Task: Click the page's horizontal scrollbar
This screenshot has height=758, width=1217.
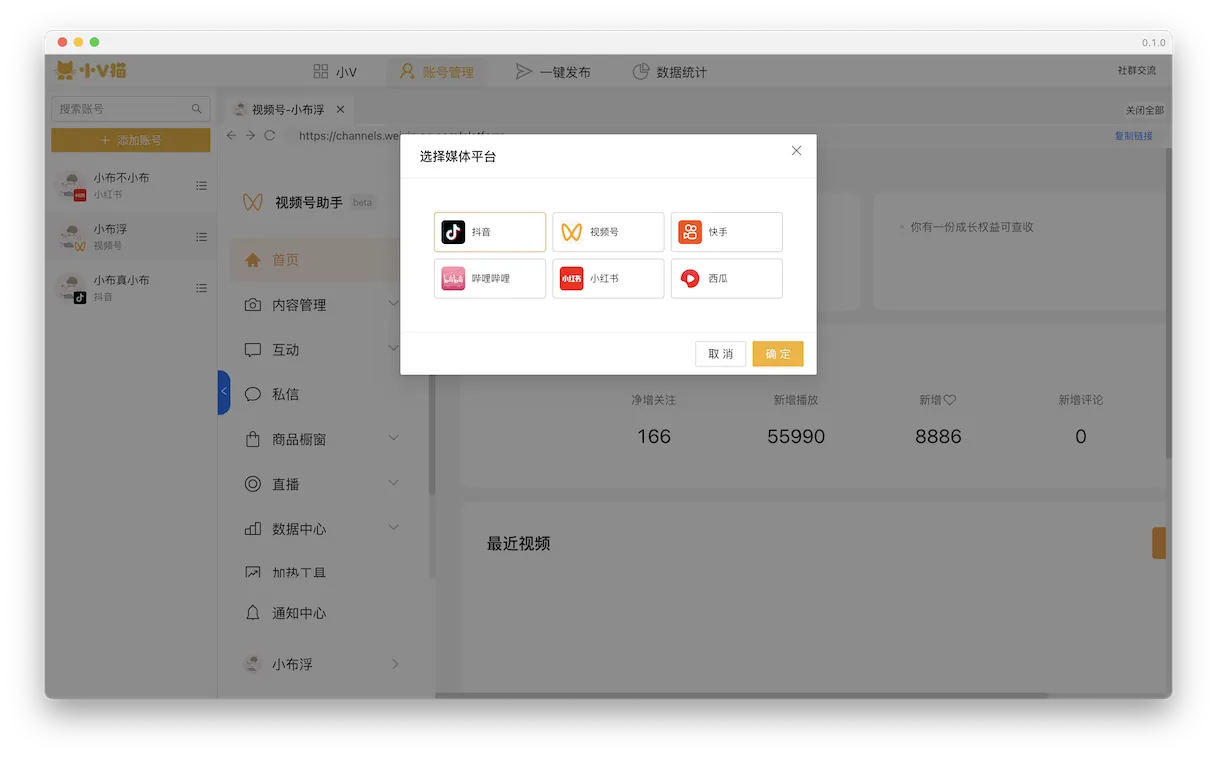Action: (x=740, y=695)
